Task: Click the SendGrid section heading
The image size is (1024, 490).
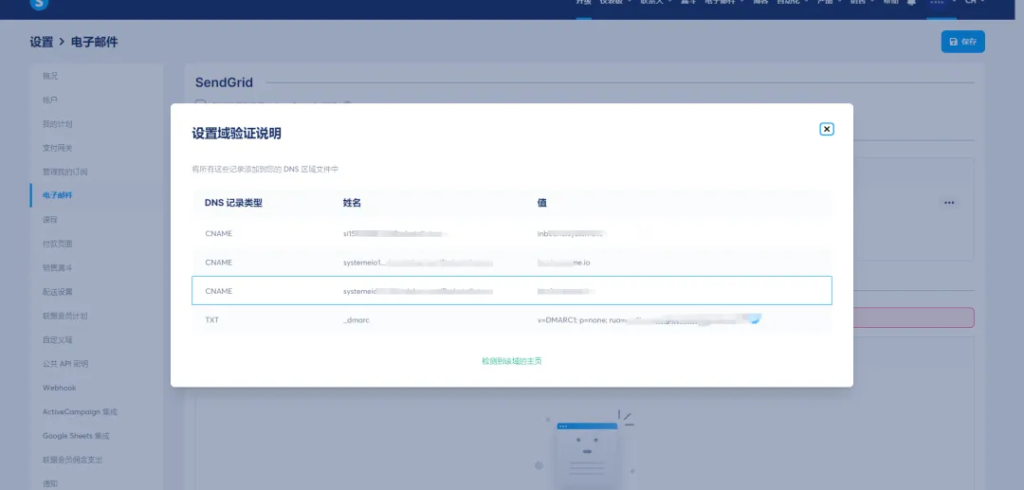Action: [224, 82]
